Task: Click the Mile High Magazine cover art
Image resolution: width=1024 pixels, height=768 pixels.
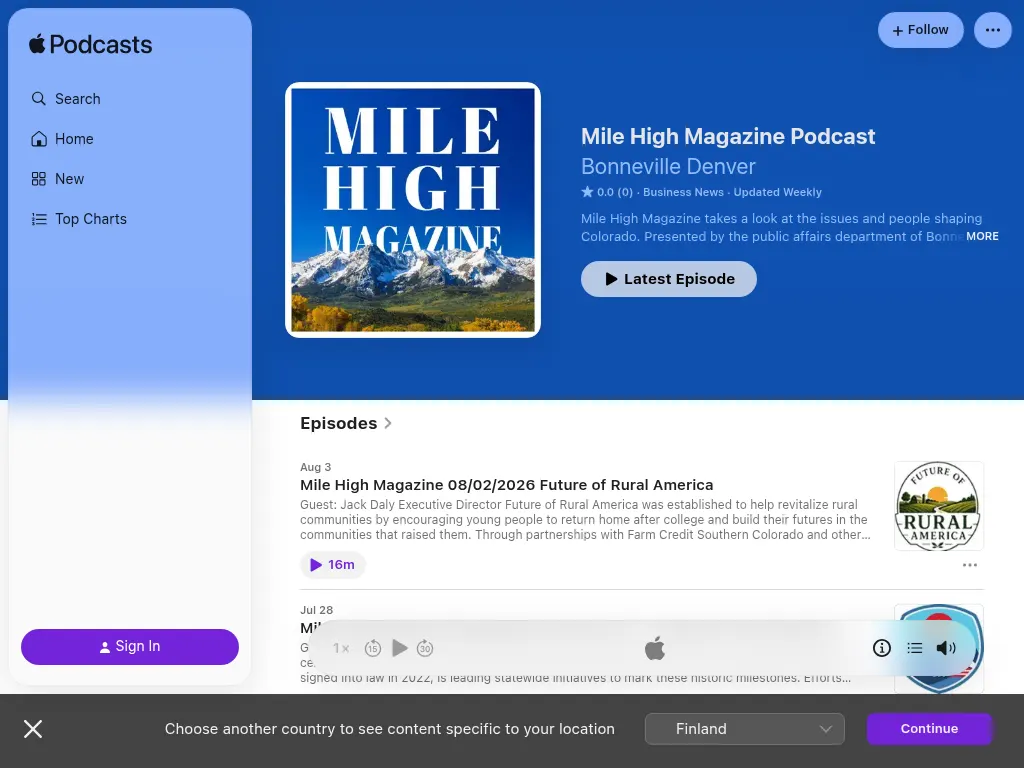Action: click(x=413, y=210)
